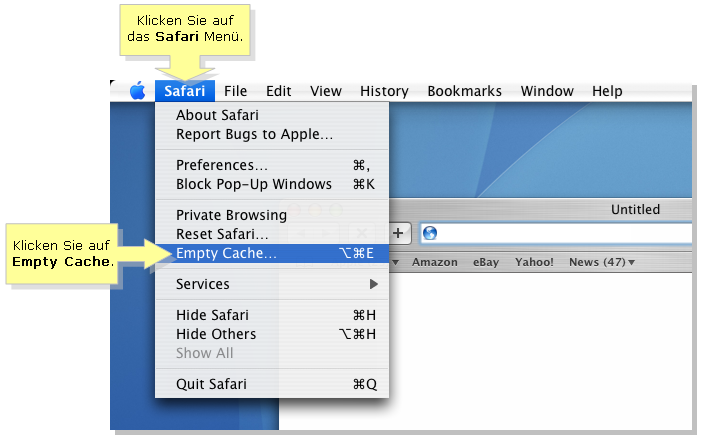The width and height of the screenshot is (703, 442).
Task: Click the plus add bookmark button
Action: (x=398, y=233)
